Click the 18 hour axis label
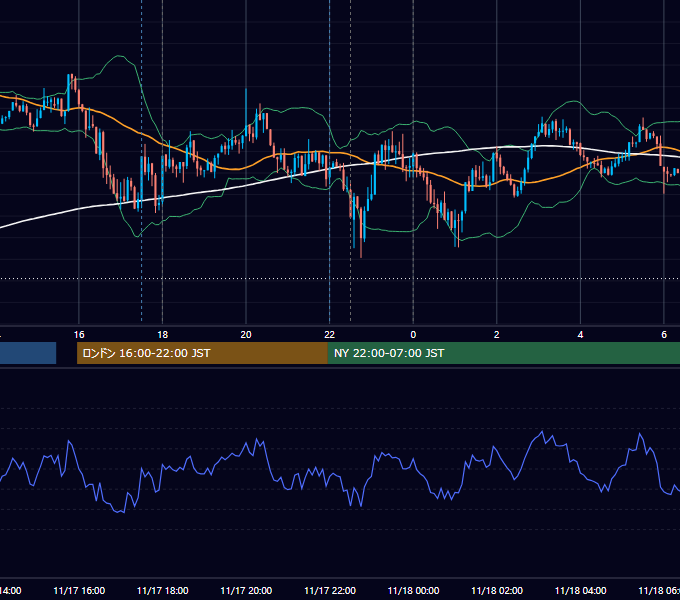The width and height of the screenshot is (680, 600). click(x=162, y=335)
